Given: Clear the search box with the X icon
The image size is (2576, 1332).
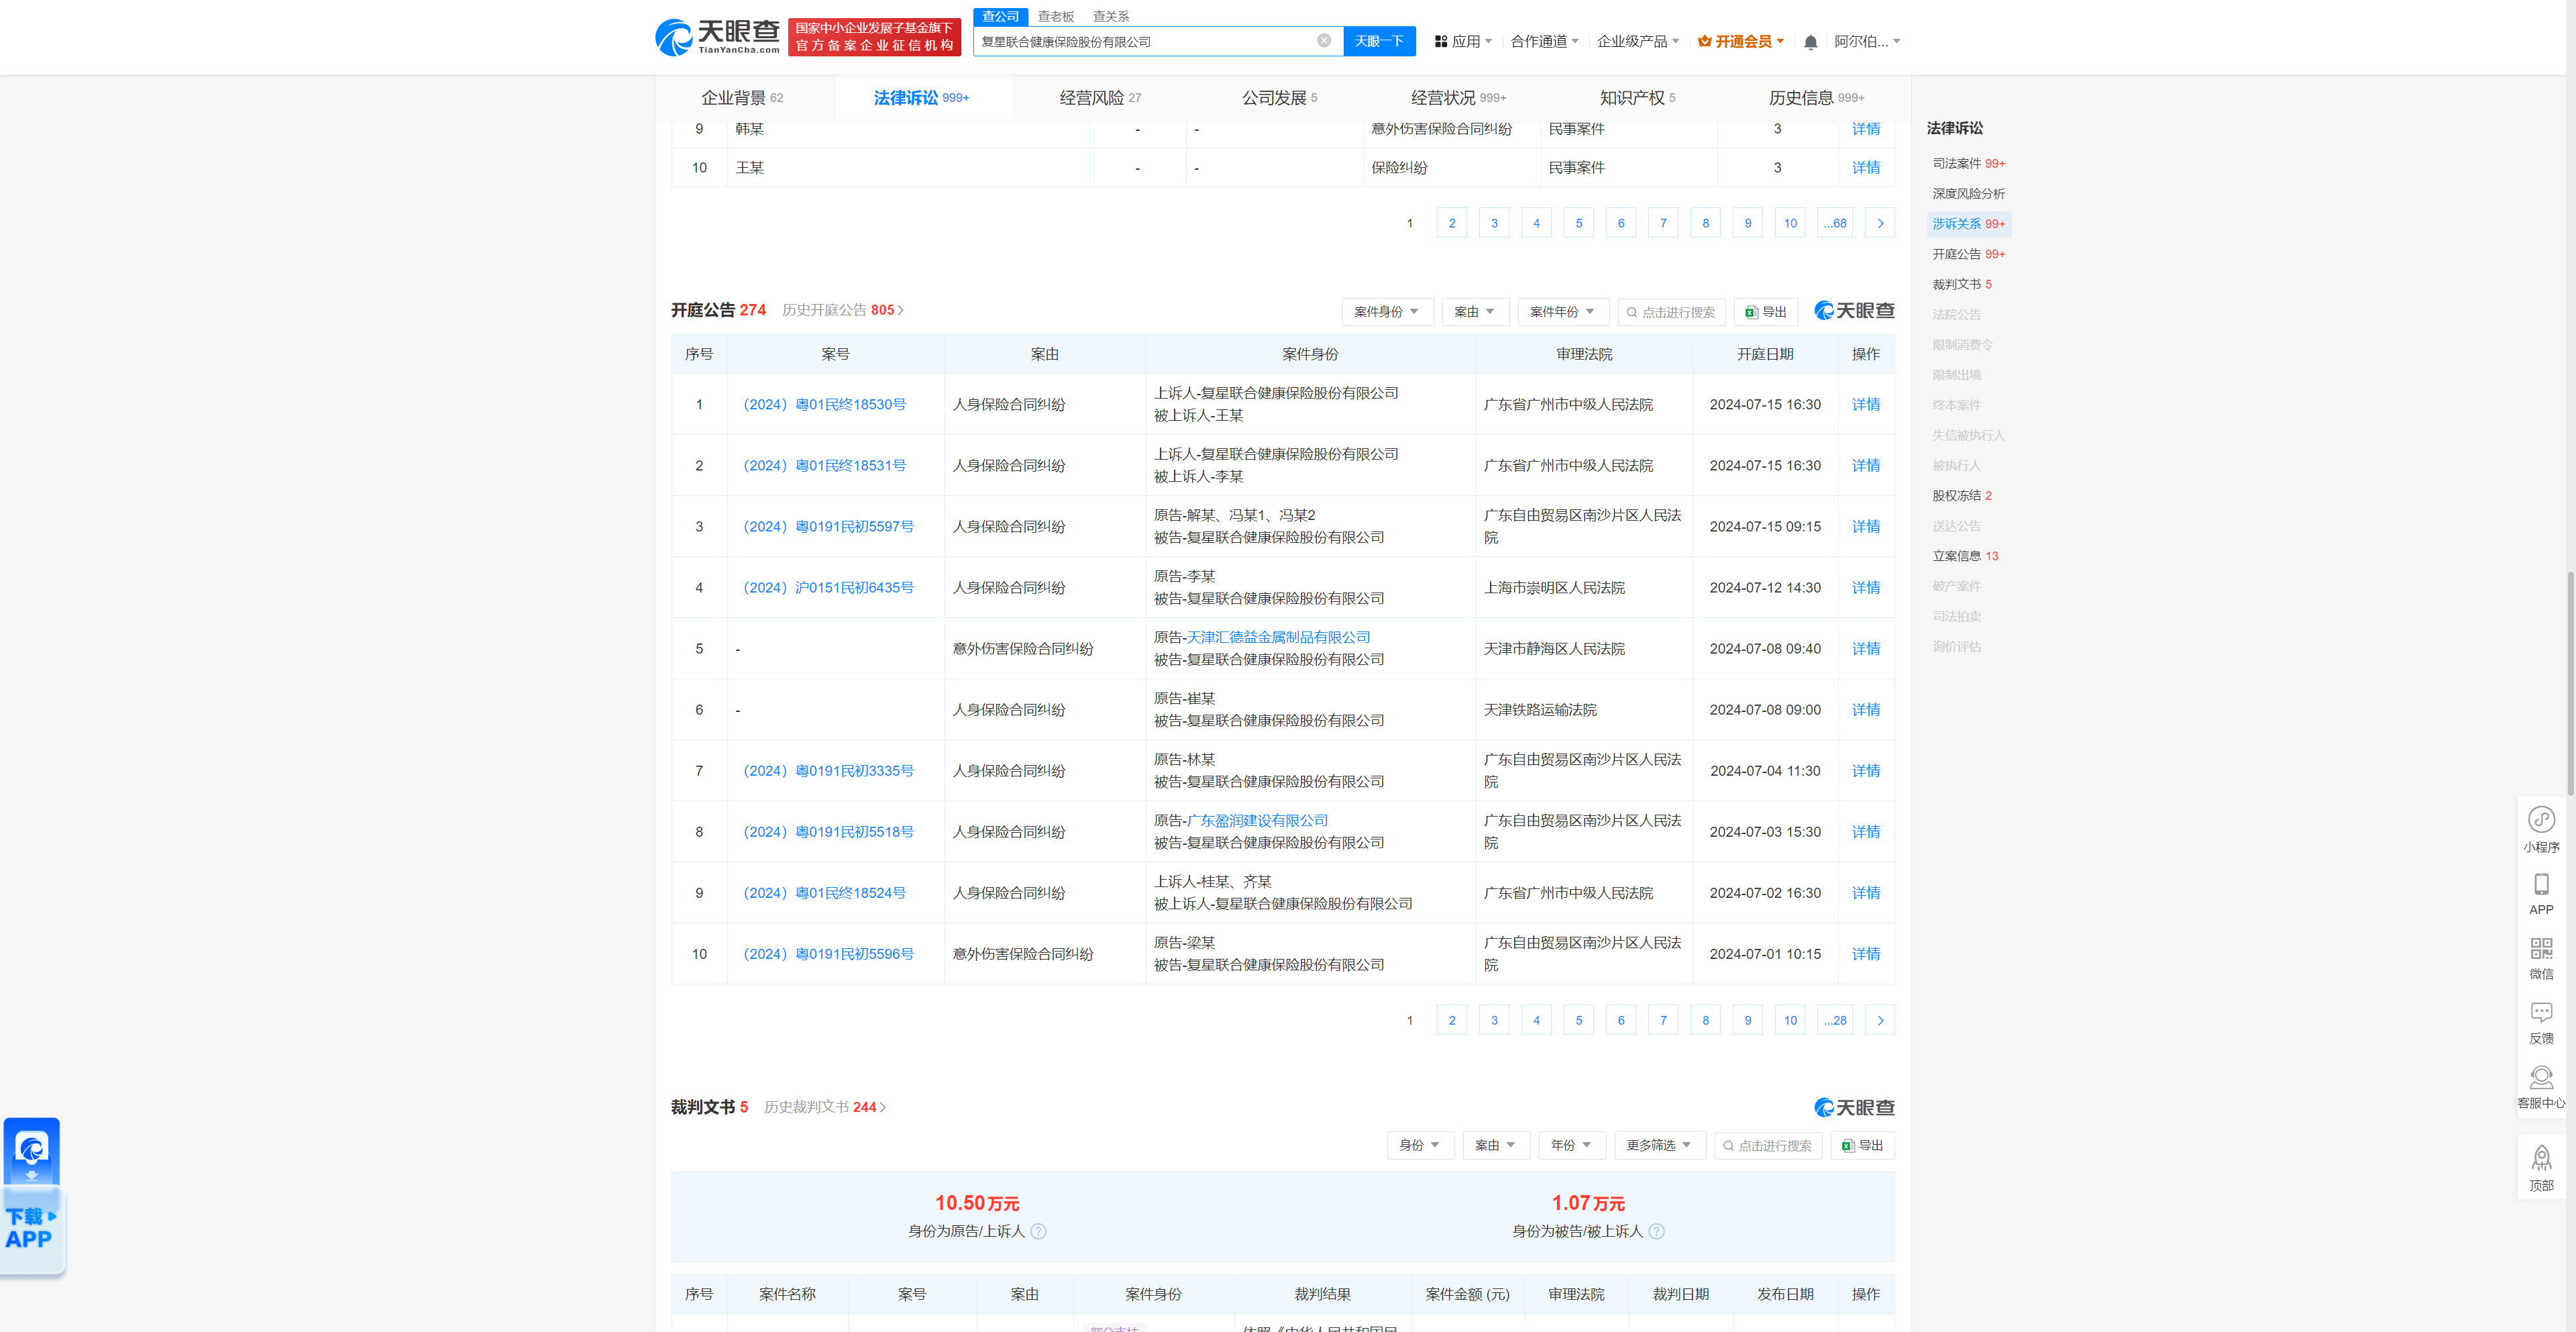Looking at the screenshot, I should pyautogui.click(x=1324, y=41).
